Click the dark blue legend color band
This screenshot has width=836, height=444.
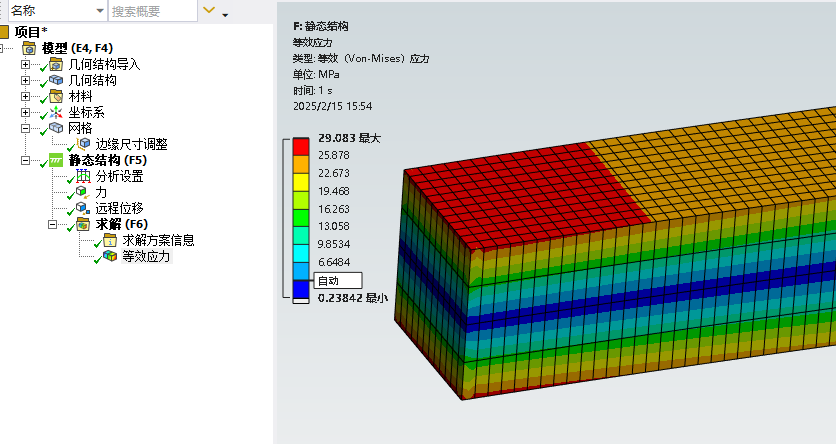pyautogui.click(x=301, y=289)
